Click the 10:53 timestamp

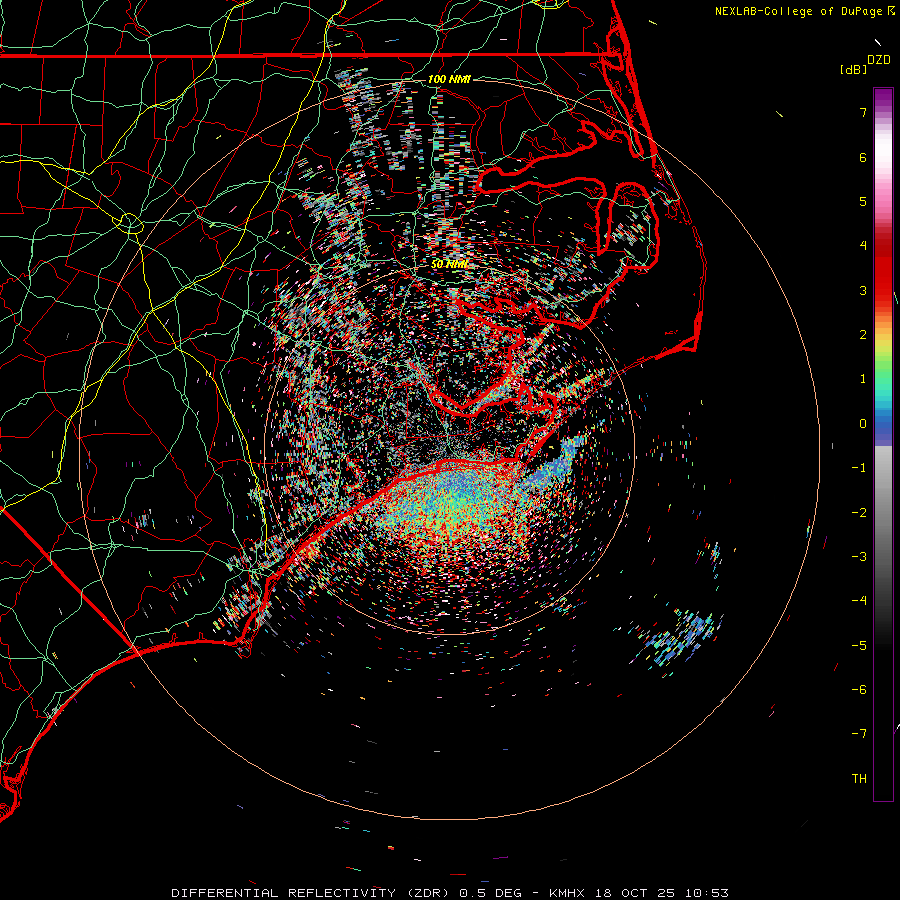(x=708, y=893)
